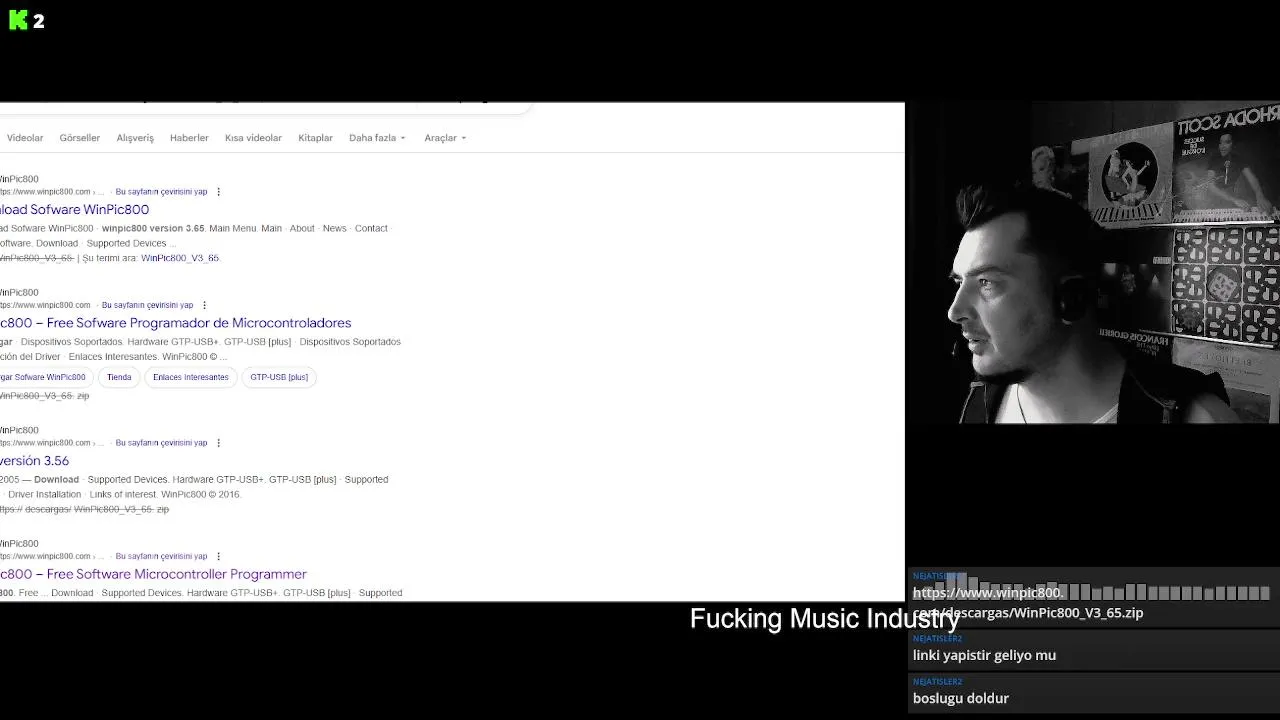Switch to the Kısa videolar tab
This screenshot has height=720, width=1280.
[253, 138]
